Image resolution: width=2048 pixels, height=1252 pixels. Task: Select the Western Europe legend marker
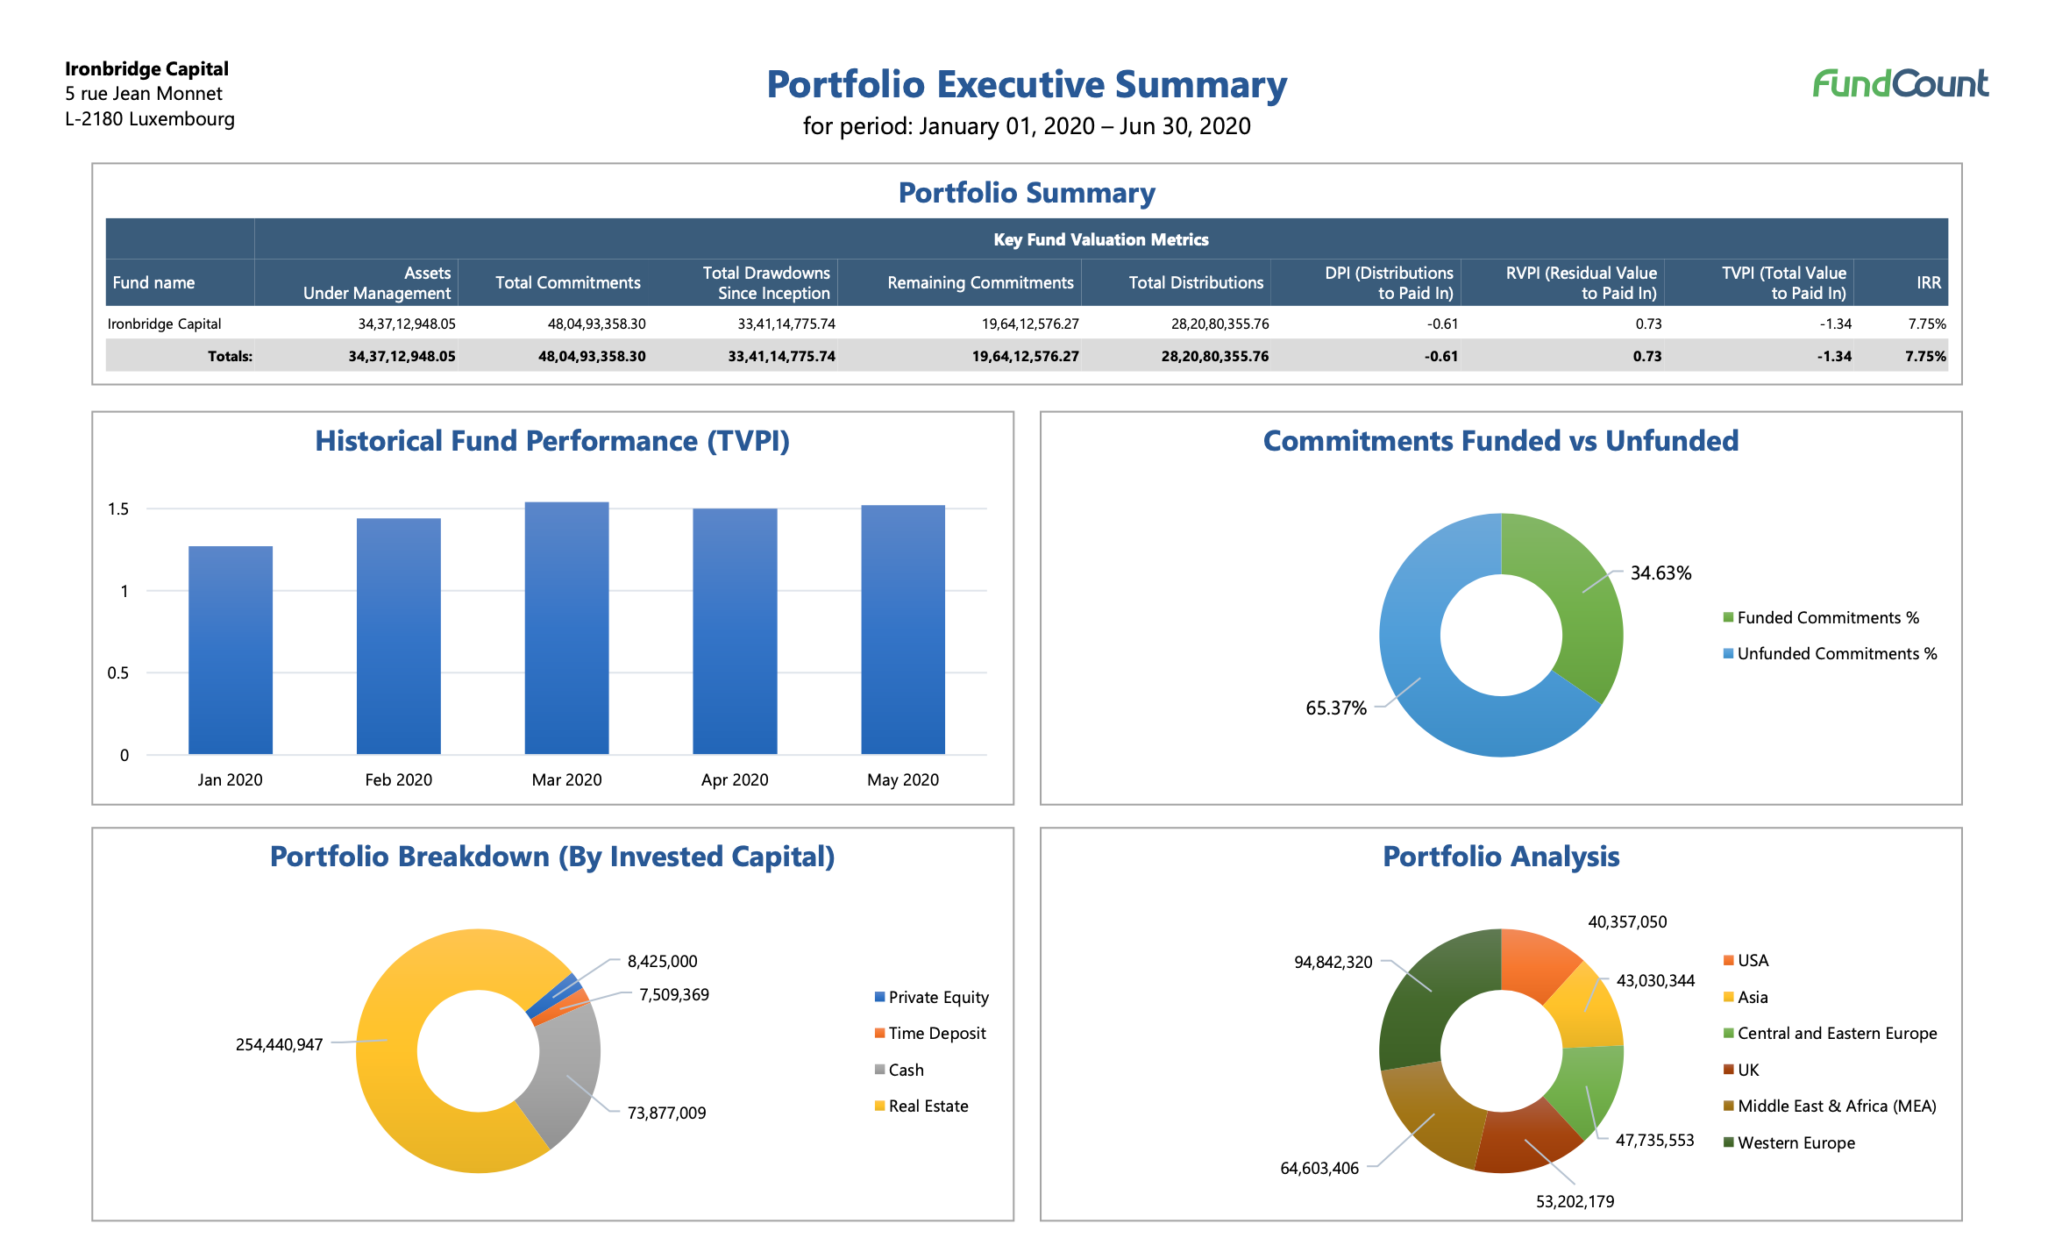click(x=1727, y=1142)
